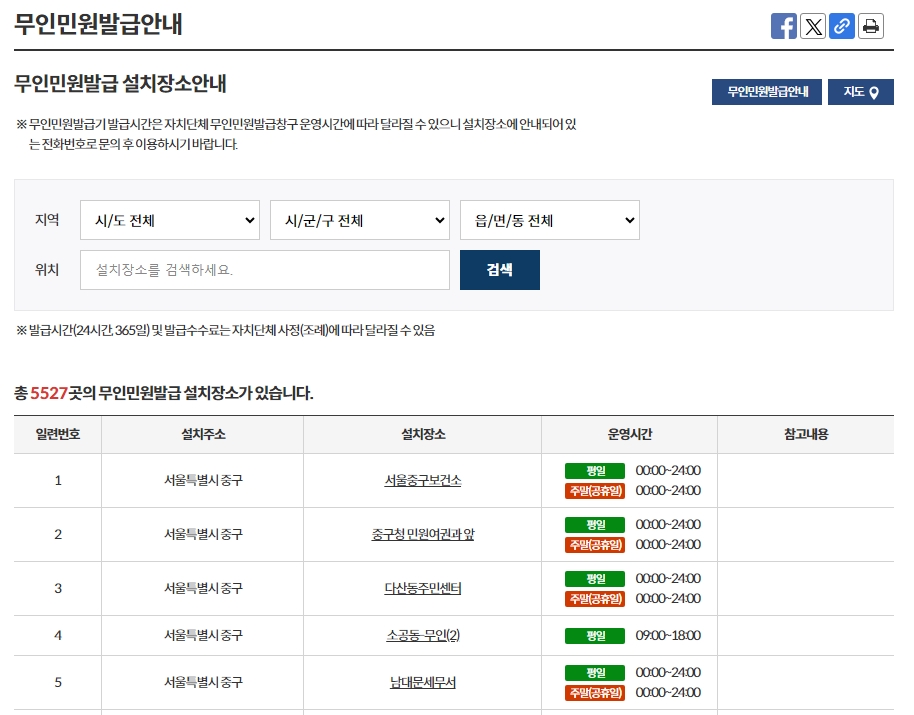Share the page via the Facebook icon
The height and width of the screenshot is (715, 914).
pyautogui.click(x=784, y=26)
